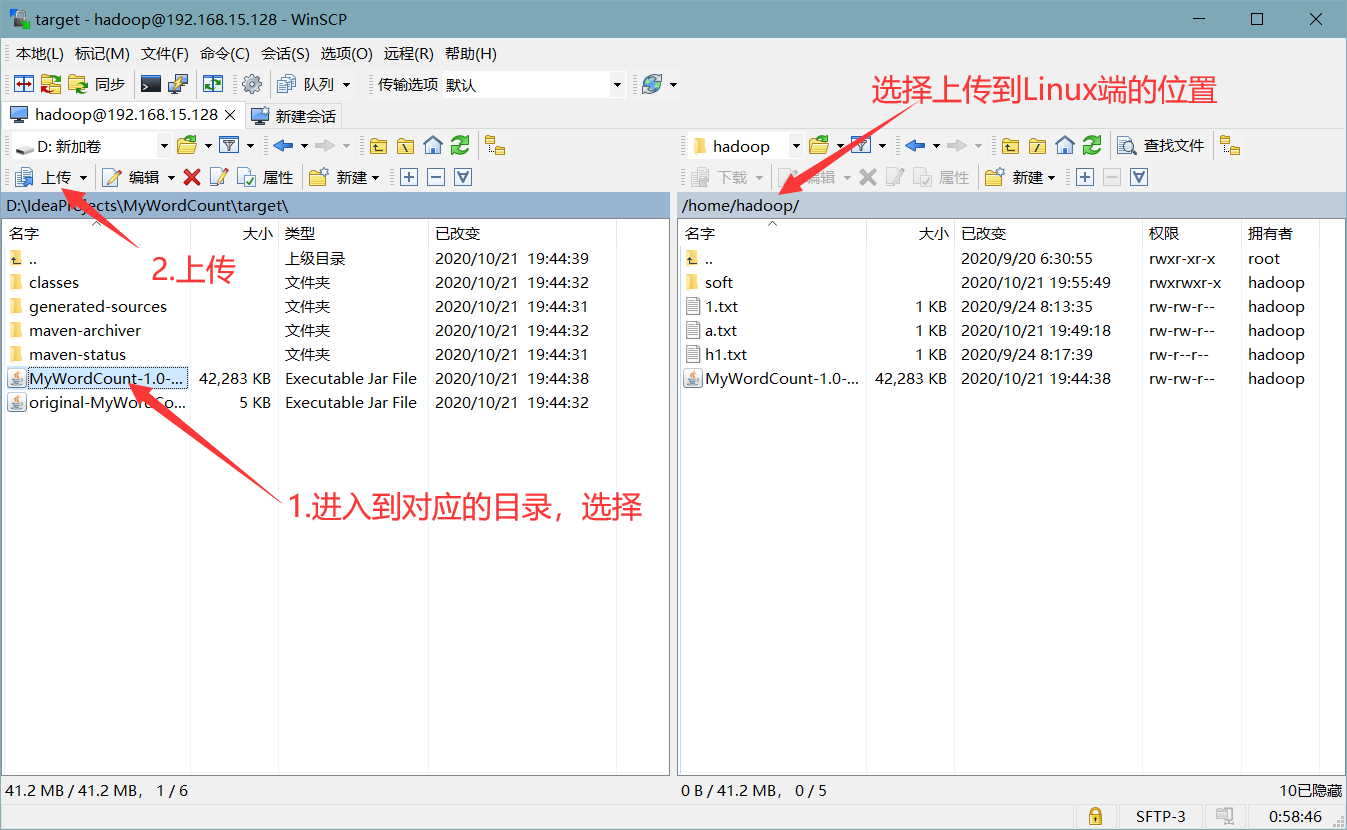Viewport: 1347px width, 830px height.
Task: Refresh the remote panel
Action: 1092,146
